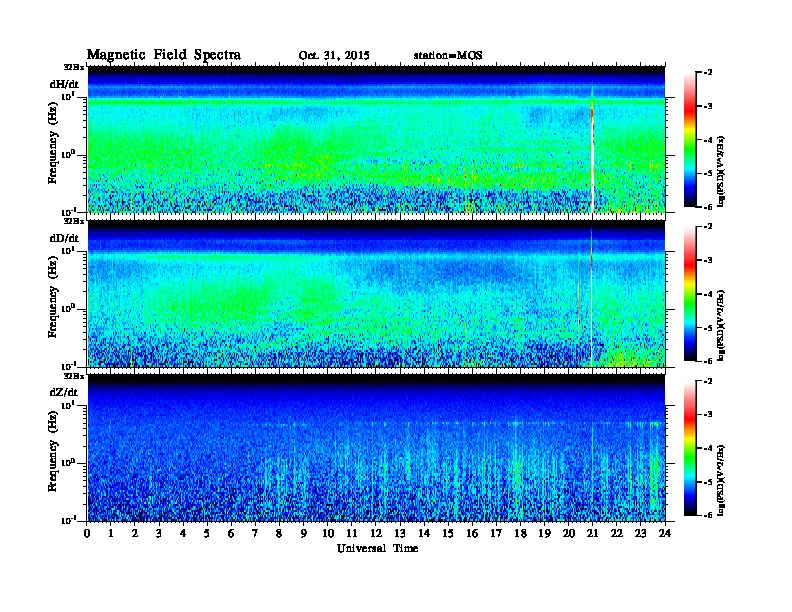The height and width of the screenshot is (612, 792).
Task: Click hour tick label 24 on time axis
Action: [x=665, y=533]
